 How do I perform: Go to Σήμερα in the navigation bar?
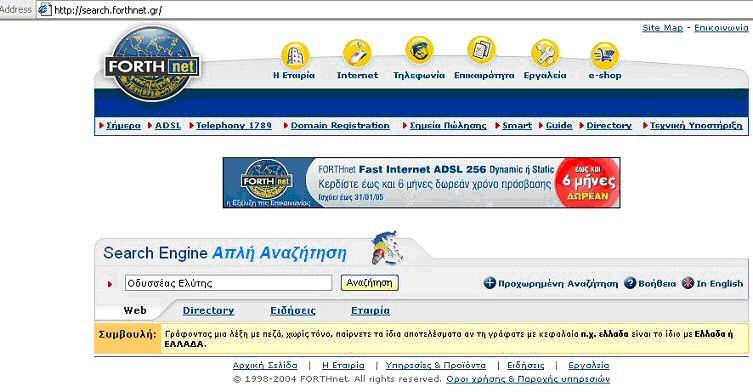click(x=123, y=125)
